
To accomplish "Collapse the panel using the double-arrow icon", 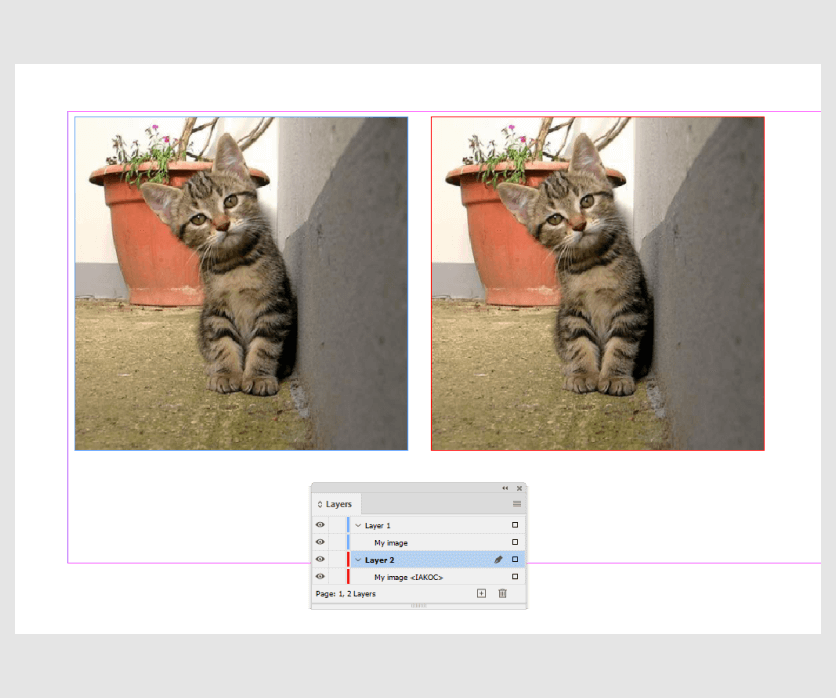I will click(x=505, y=488).
